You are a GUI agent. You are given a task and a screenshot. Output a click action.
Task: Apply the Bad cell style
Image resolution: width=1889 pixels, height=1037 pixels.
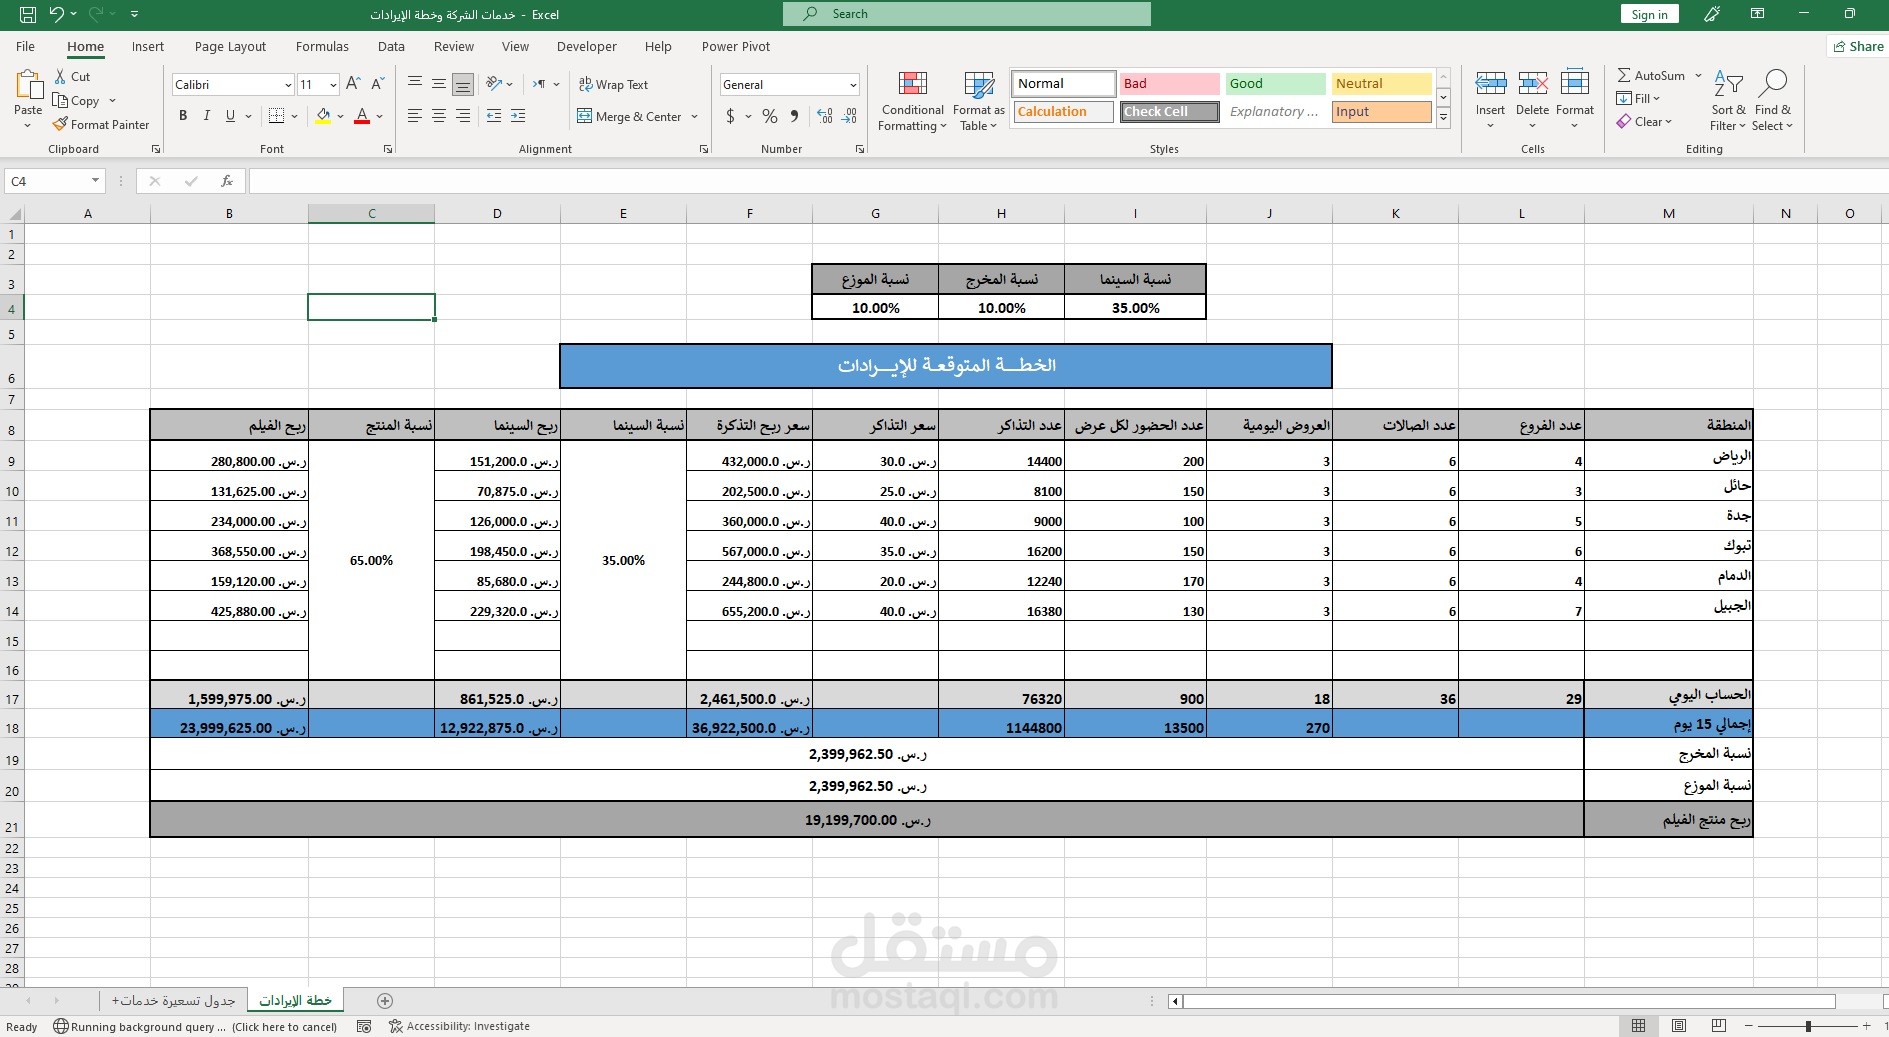(1169, 83)
